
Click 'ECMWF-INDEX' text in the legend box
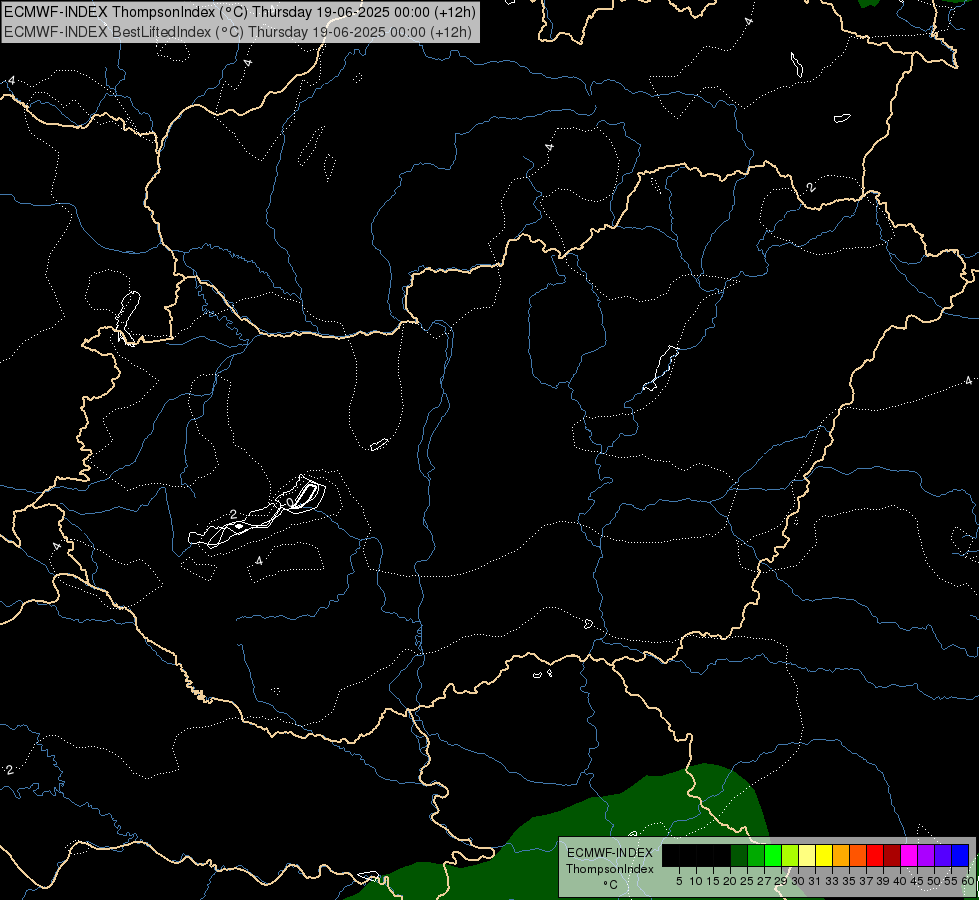(610, 853)
